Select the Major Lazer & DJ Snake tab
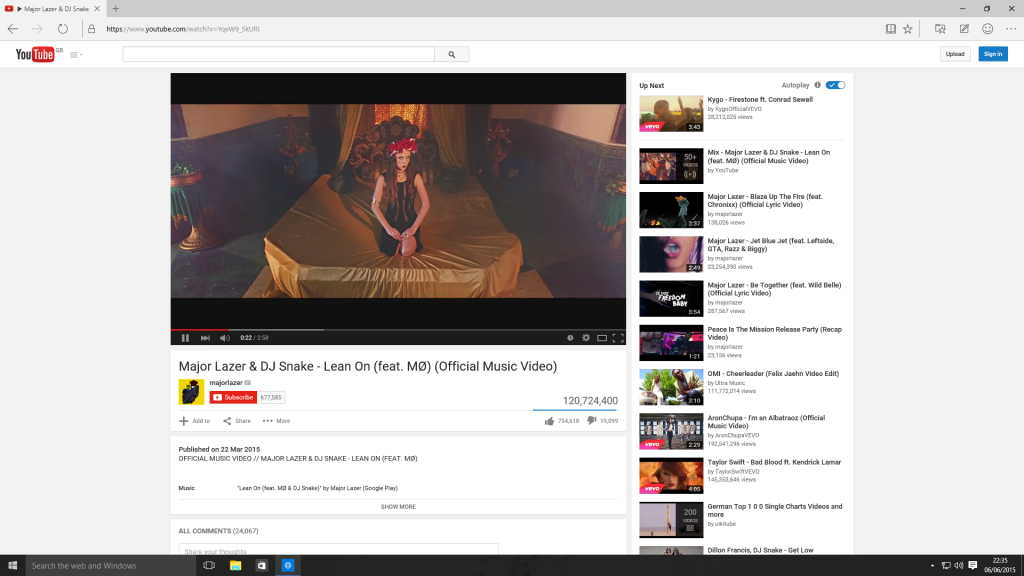The width and height of the screenshot is (1024, 576). coord(52,8)
